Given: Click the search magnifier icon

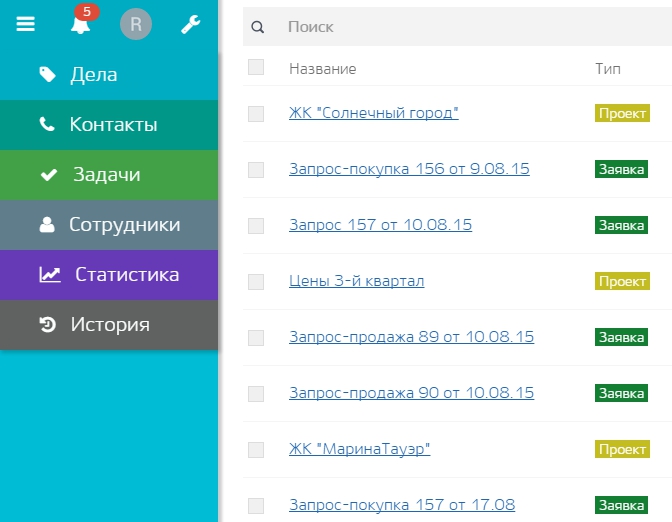Looking at the screenshot, I should (x=258, y=27).
